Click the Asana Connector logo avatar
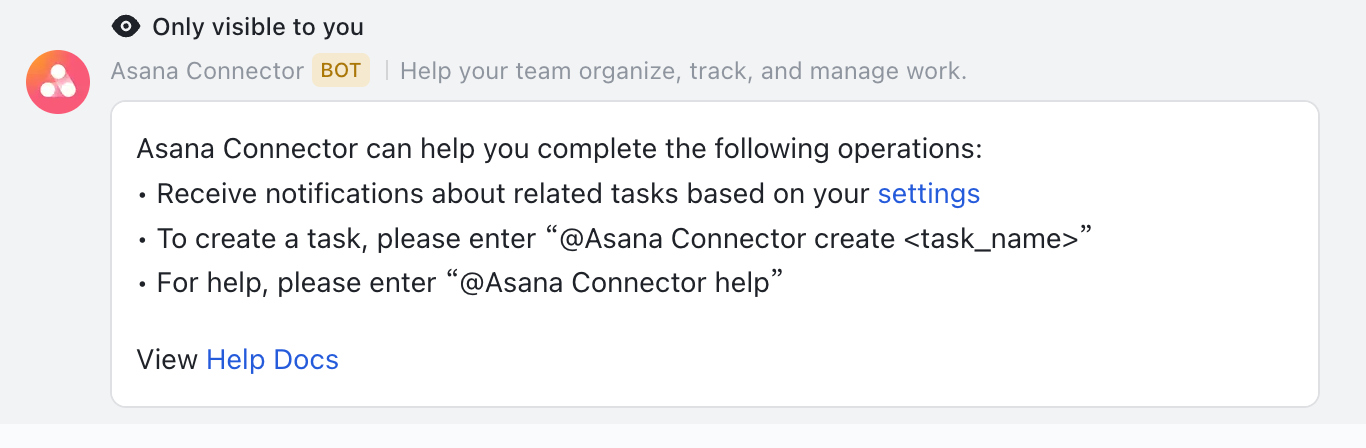1366x448 pixels. pyautogui.click(x=58, y=82)
